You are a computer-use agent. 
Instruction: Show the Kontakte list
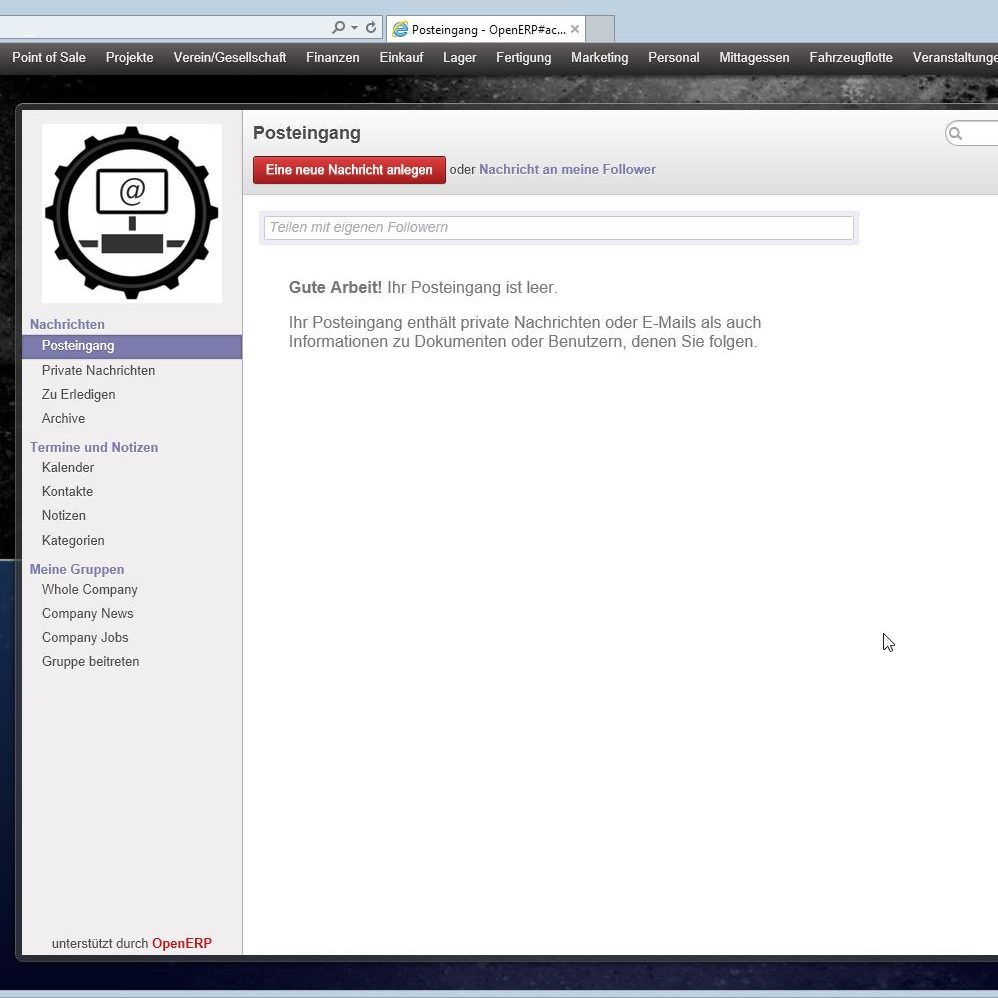click(67, 492)
